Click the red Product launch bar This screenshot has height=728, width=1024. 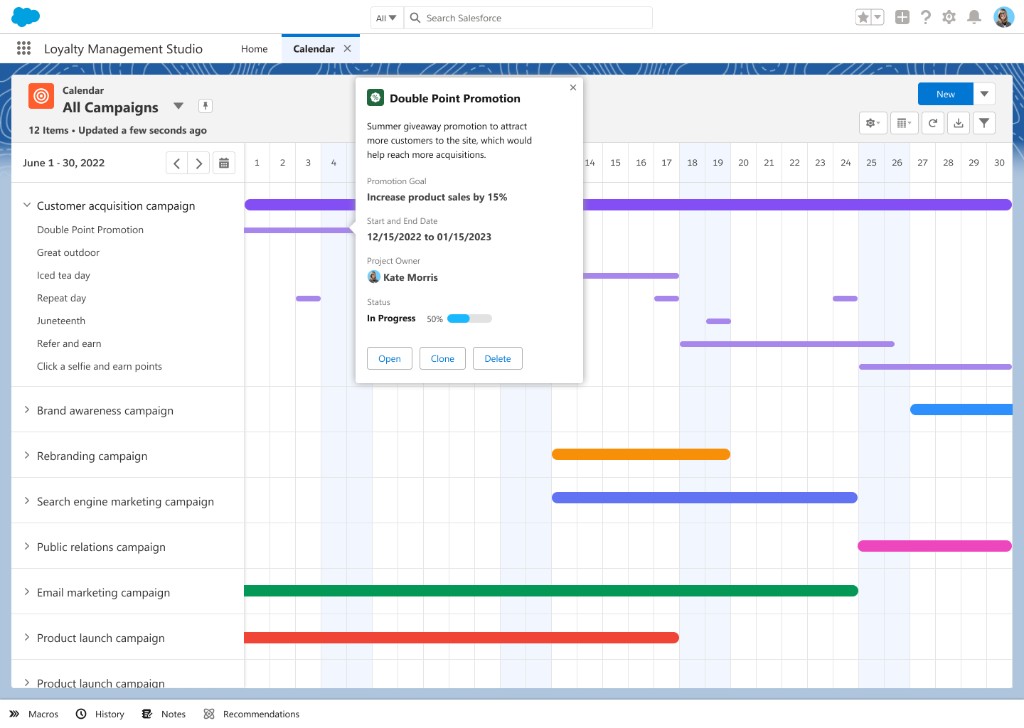coord(461,637)
